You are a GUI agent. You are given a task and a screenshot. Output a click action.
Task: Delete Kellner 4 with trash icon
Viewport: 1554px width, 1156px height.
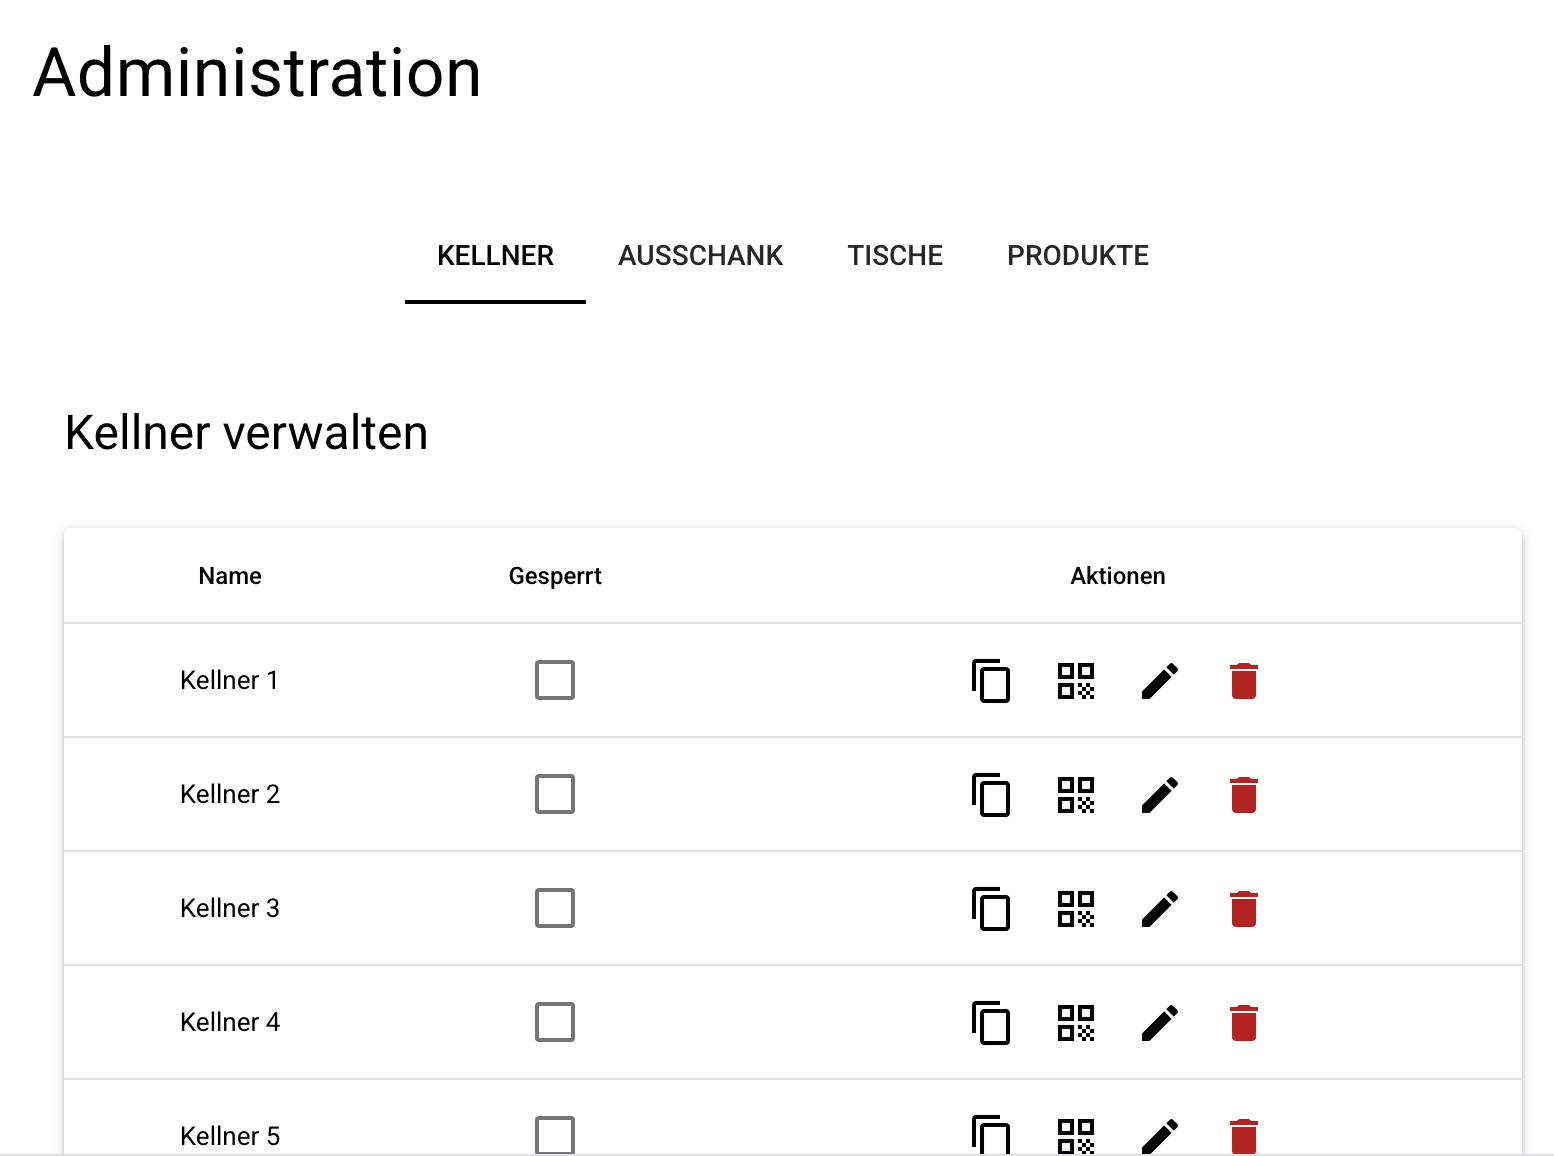pyautogui.click(x=1244, y=1023)
